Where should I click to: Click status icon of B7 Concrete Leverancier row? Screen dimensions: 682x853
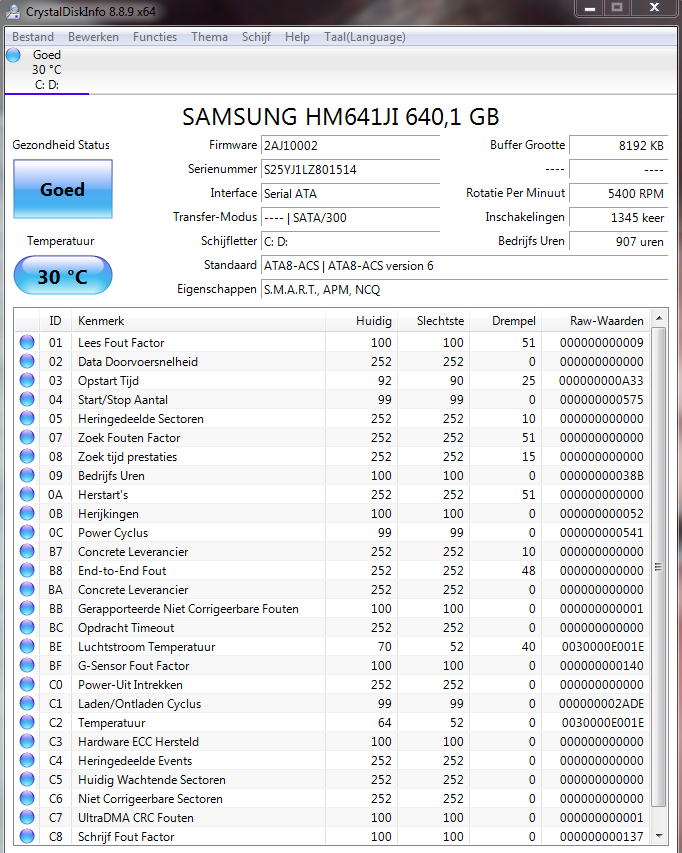[x=27, y=552]
